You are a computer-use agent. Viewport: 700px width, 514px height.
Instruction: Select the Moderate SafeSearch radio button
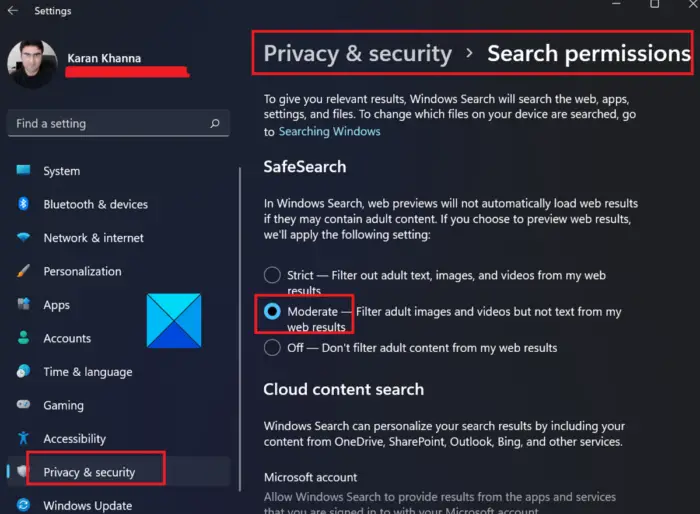[272, 311]
